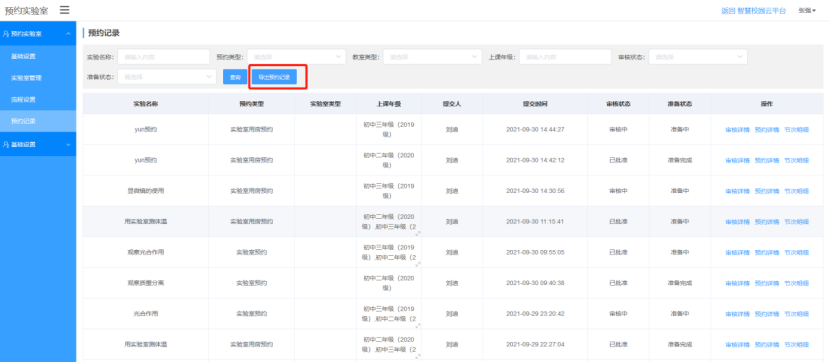Select experiment name 显微镜的使用
The image size is (830, 363).
(146, 190)
